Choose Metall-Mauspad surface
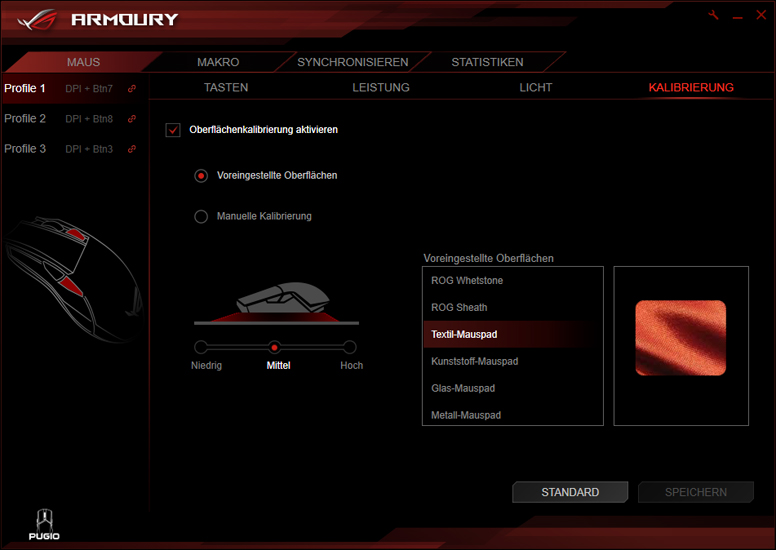Screen dimensions: 776x550 [513, 415]
